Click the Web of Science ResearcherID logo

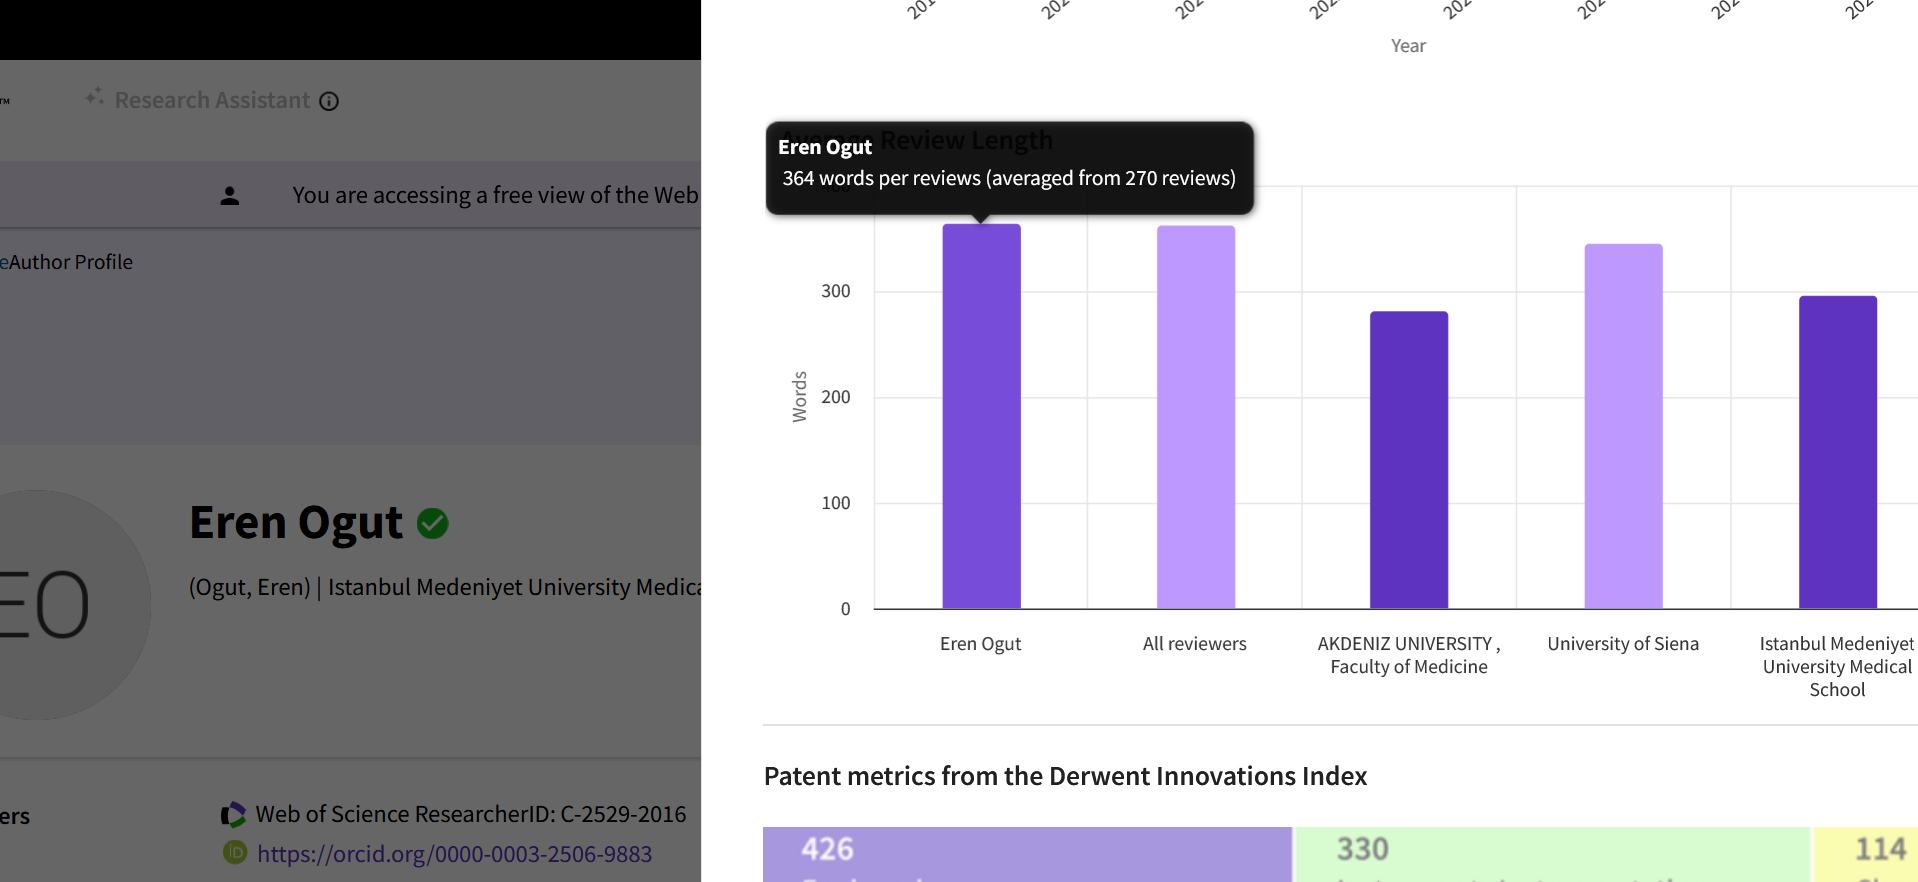(234, 815)
